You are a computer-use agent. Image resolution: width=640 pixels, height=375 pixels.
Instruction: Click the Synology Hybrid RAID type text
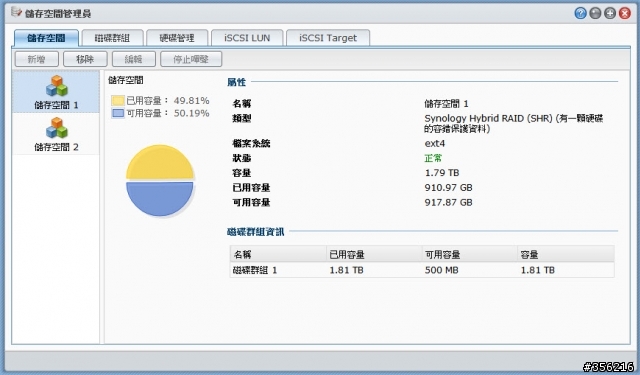pos(514,123)
